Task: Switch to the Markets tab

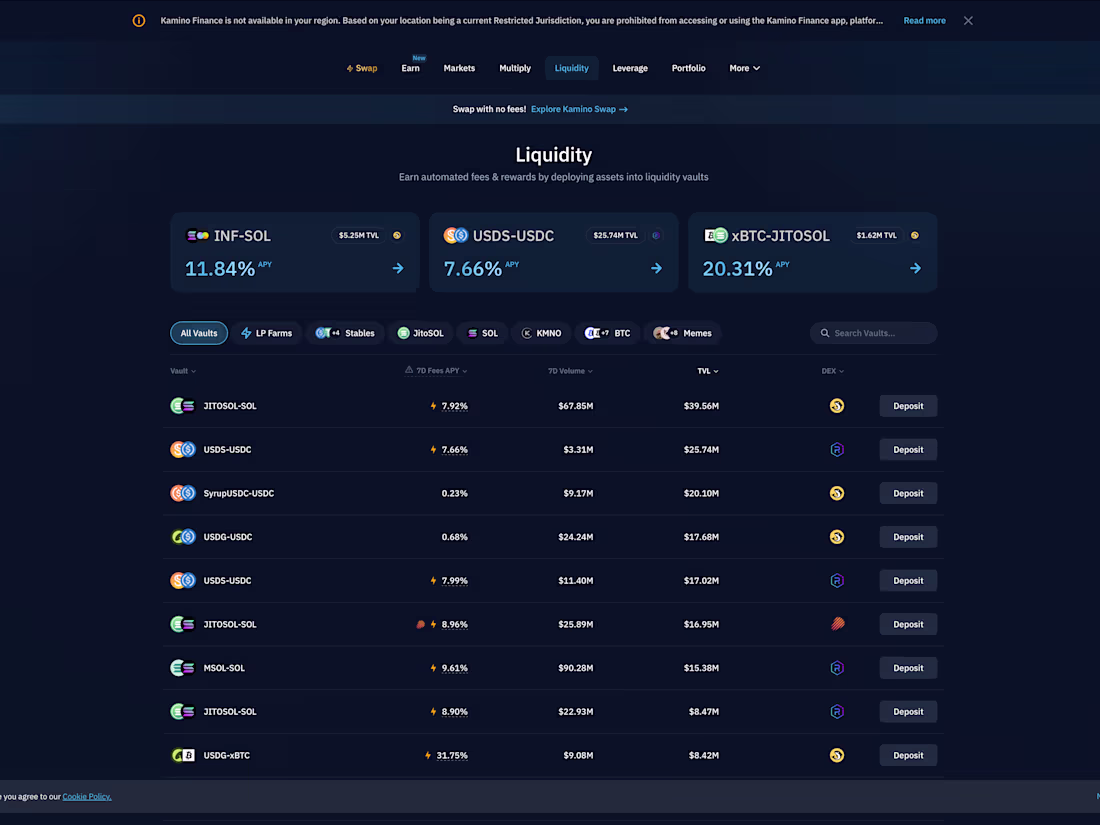Action: (x=459, y=68)
